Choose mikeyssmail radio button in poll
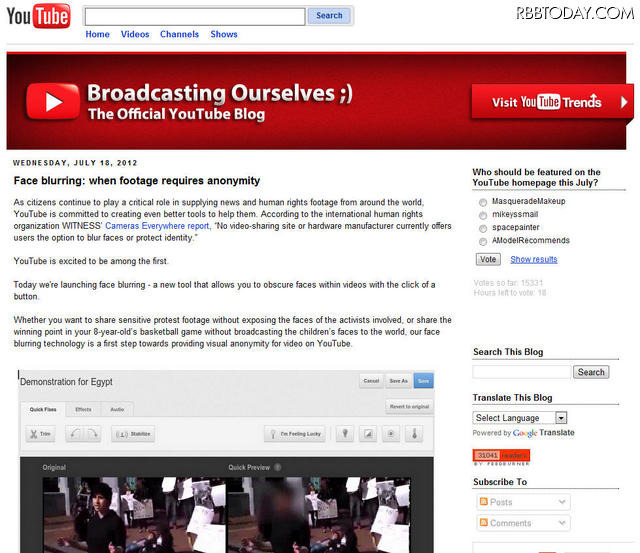640x553 pixels. (x=483, y=215)
